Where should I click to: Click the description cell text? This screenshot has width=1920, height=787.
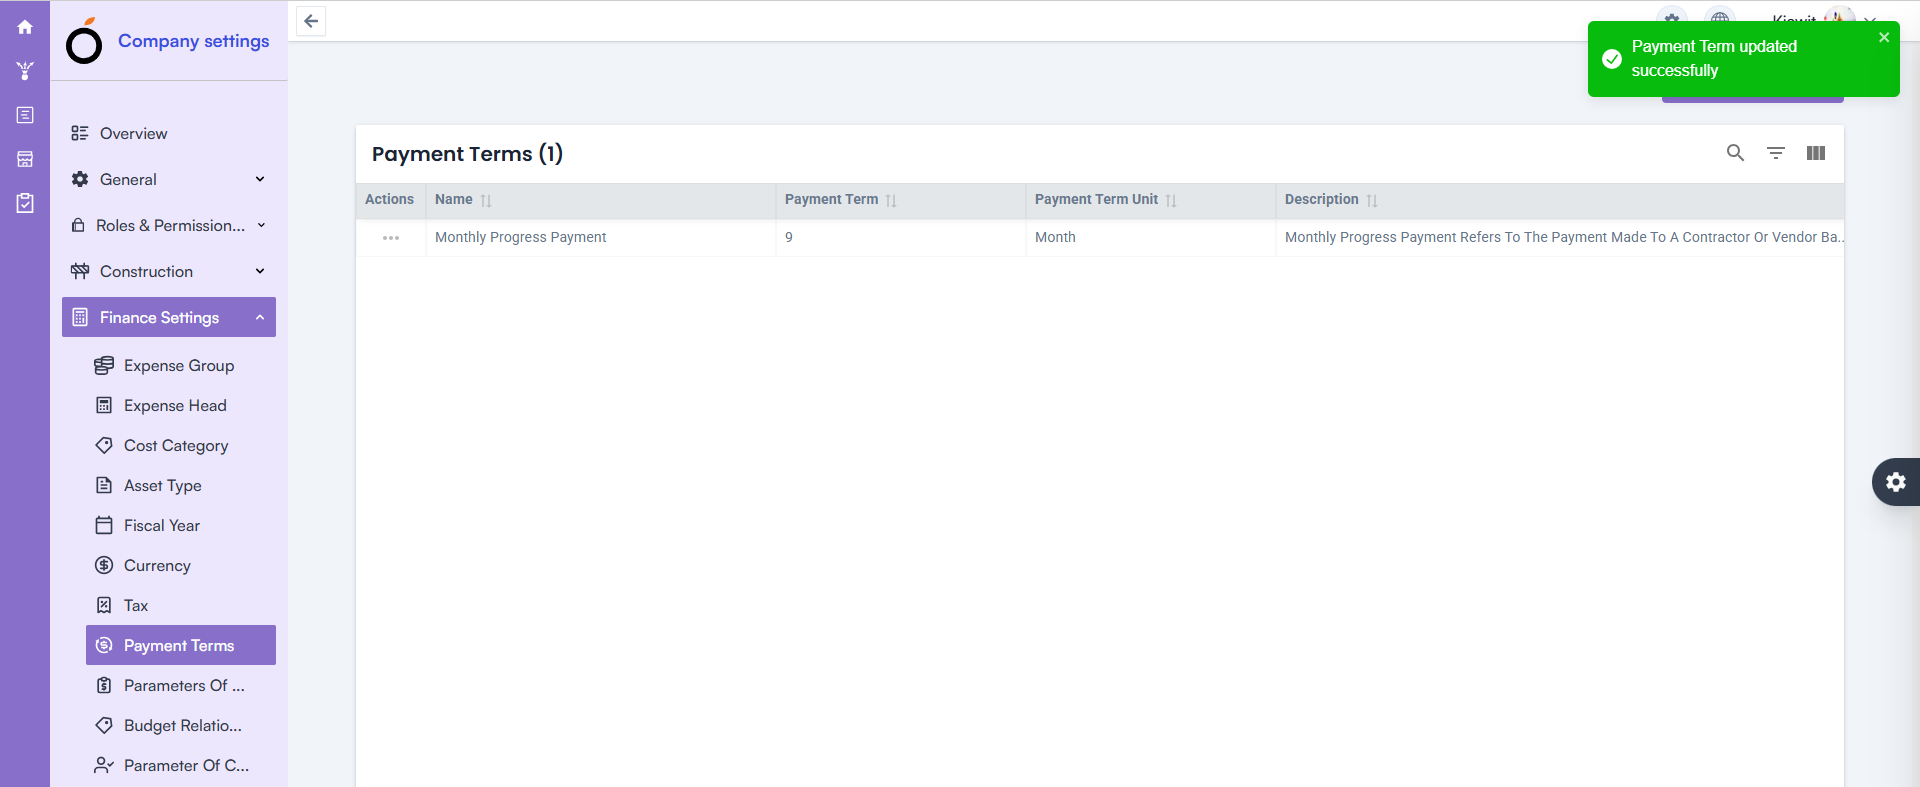pos(1564,237)
